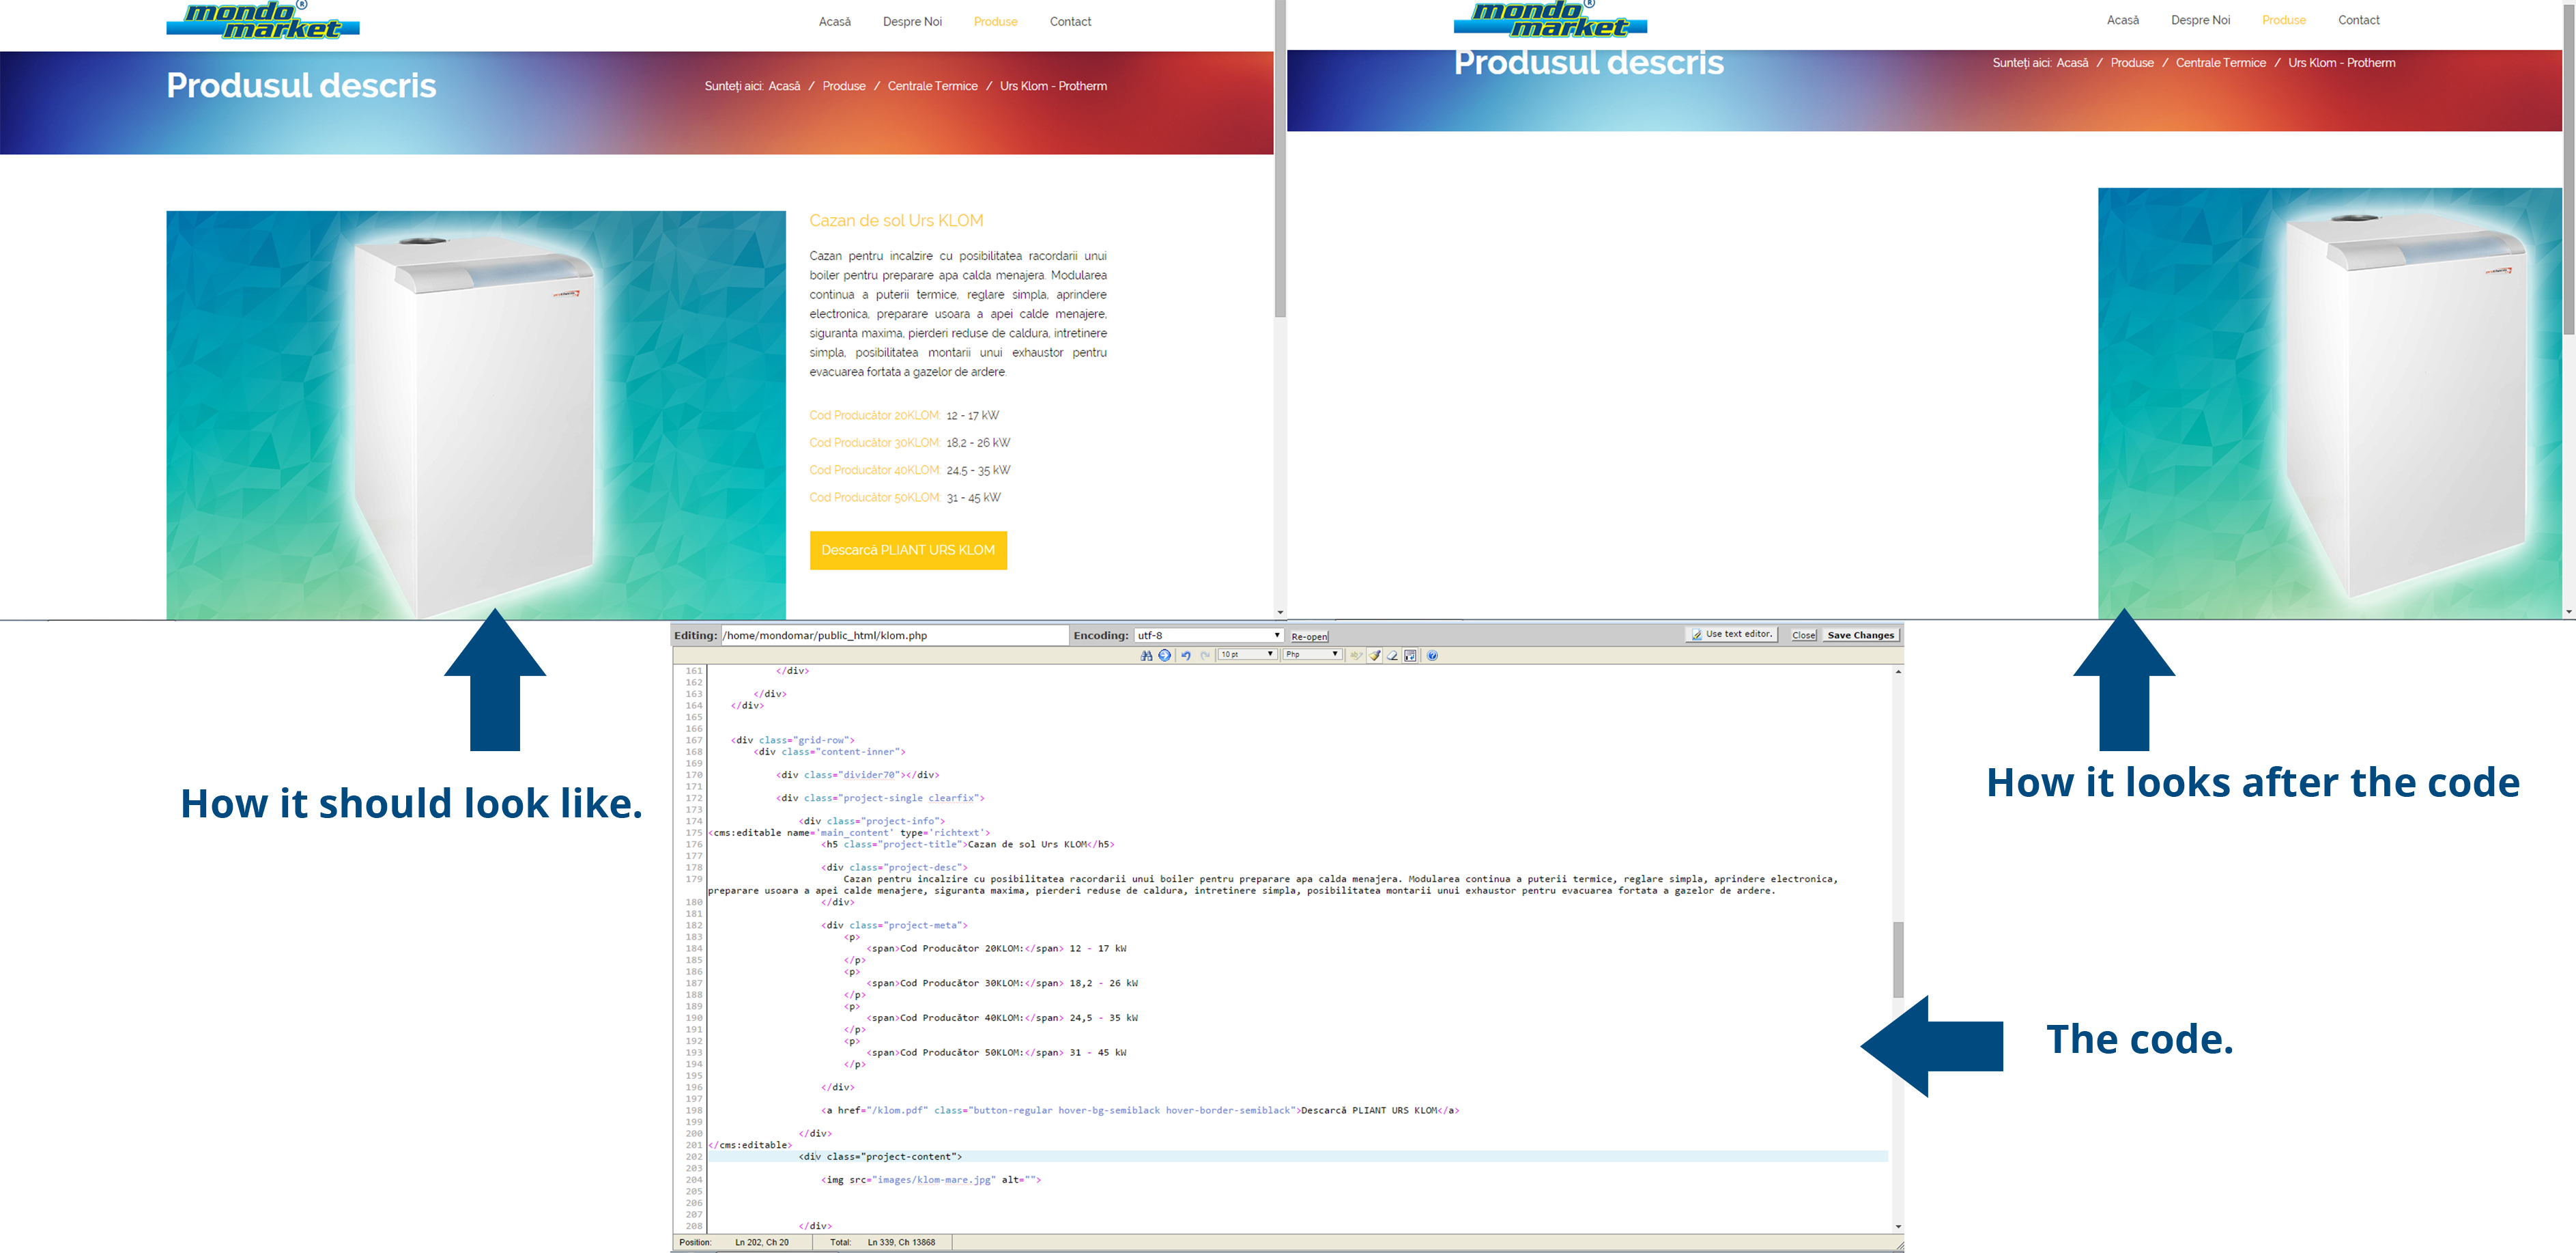Click Acasă breadcrumb link in left page
The height and width of the screenshot is (1253, 2576).
[x=784, y=86]
